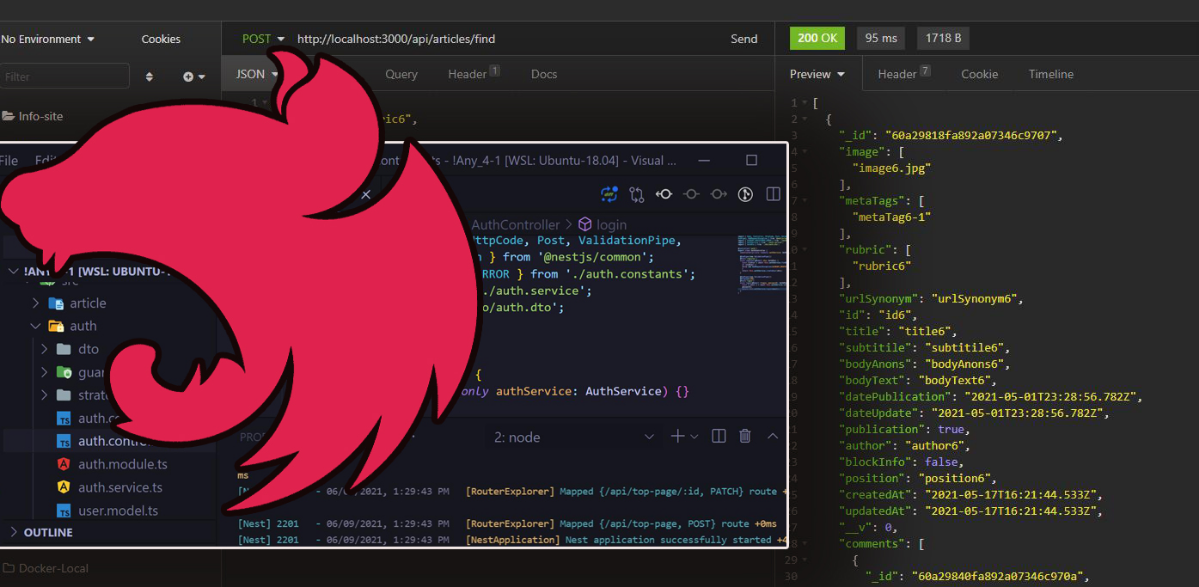Image resolution: width=1199 pixels, height=587 pixels.
Task: Click the Send button
Action: (743, 39)
